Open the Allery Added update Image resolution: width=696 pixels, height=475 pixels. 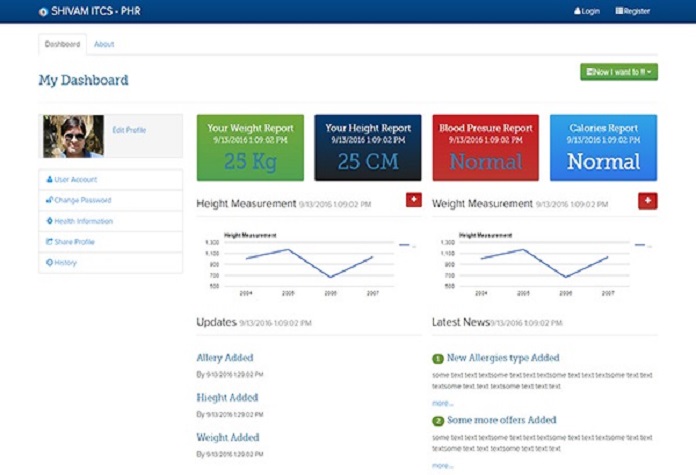click(x=225, y=357)
